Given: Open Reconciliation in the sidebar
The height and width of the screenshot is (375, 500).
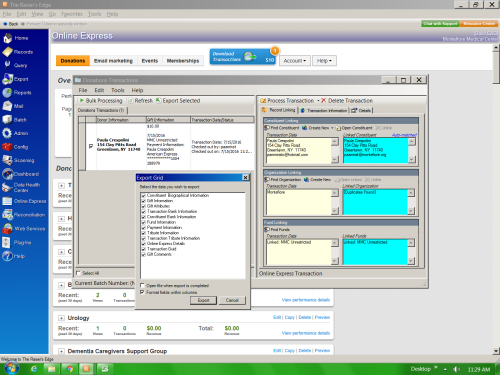Looking at the screenshot, I should (24, 215).
